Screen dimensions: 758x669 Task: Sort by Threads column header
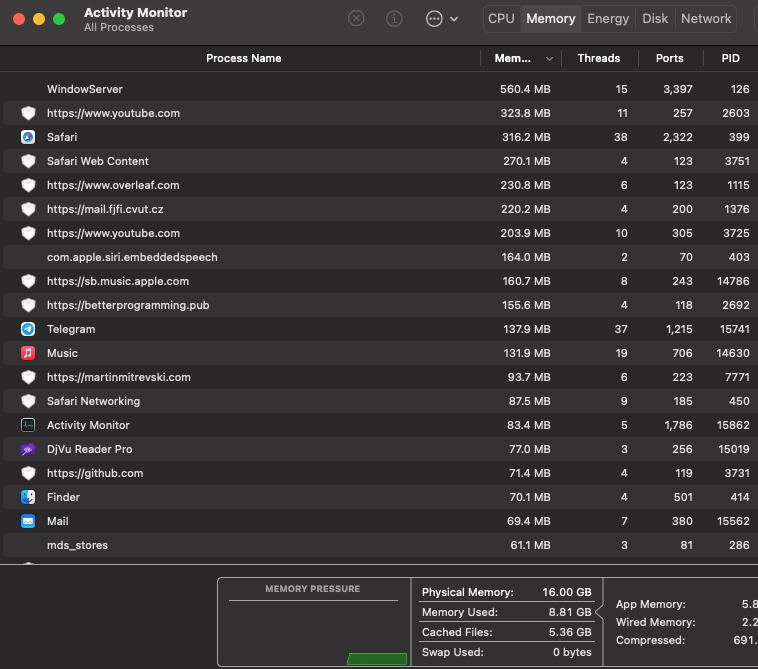coord(598,58)
